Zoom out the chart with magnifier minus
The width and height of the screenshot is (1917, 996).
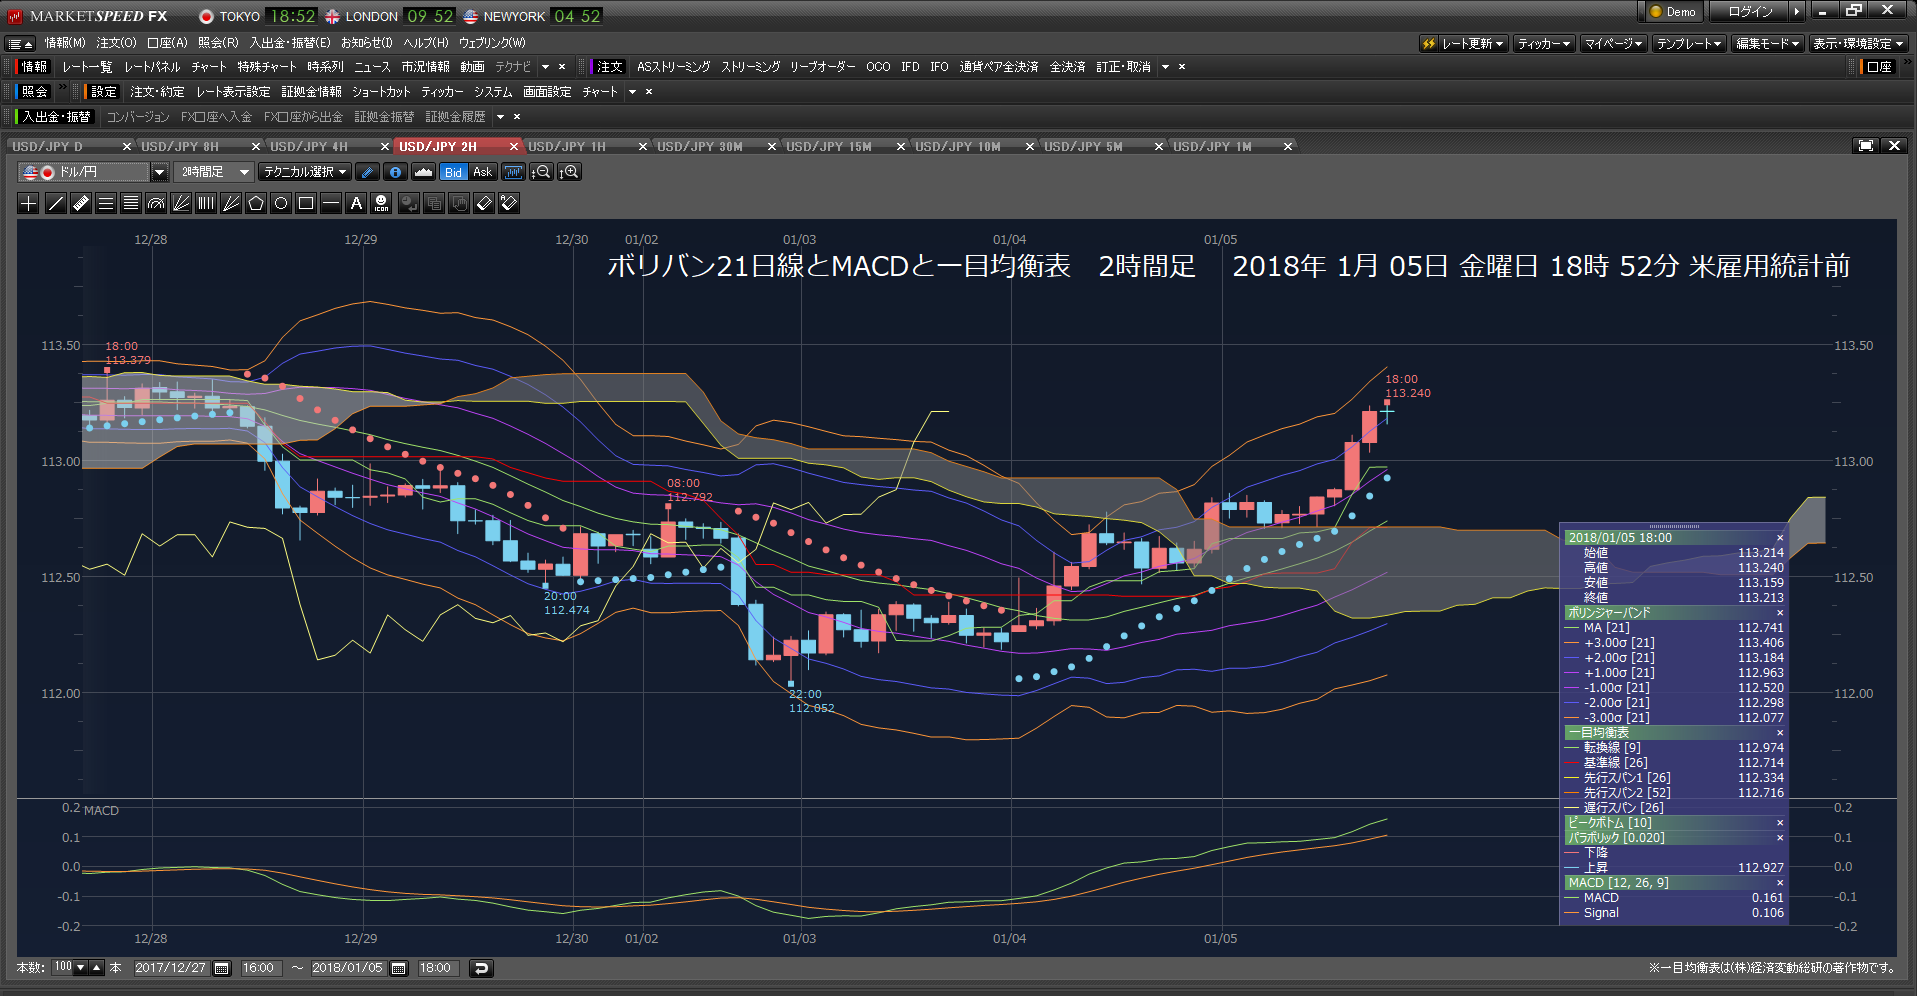(x=541, y=172)
